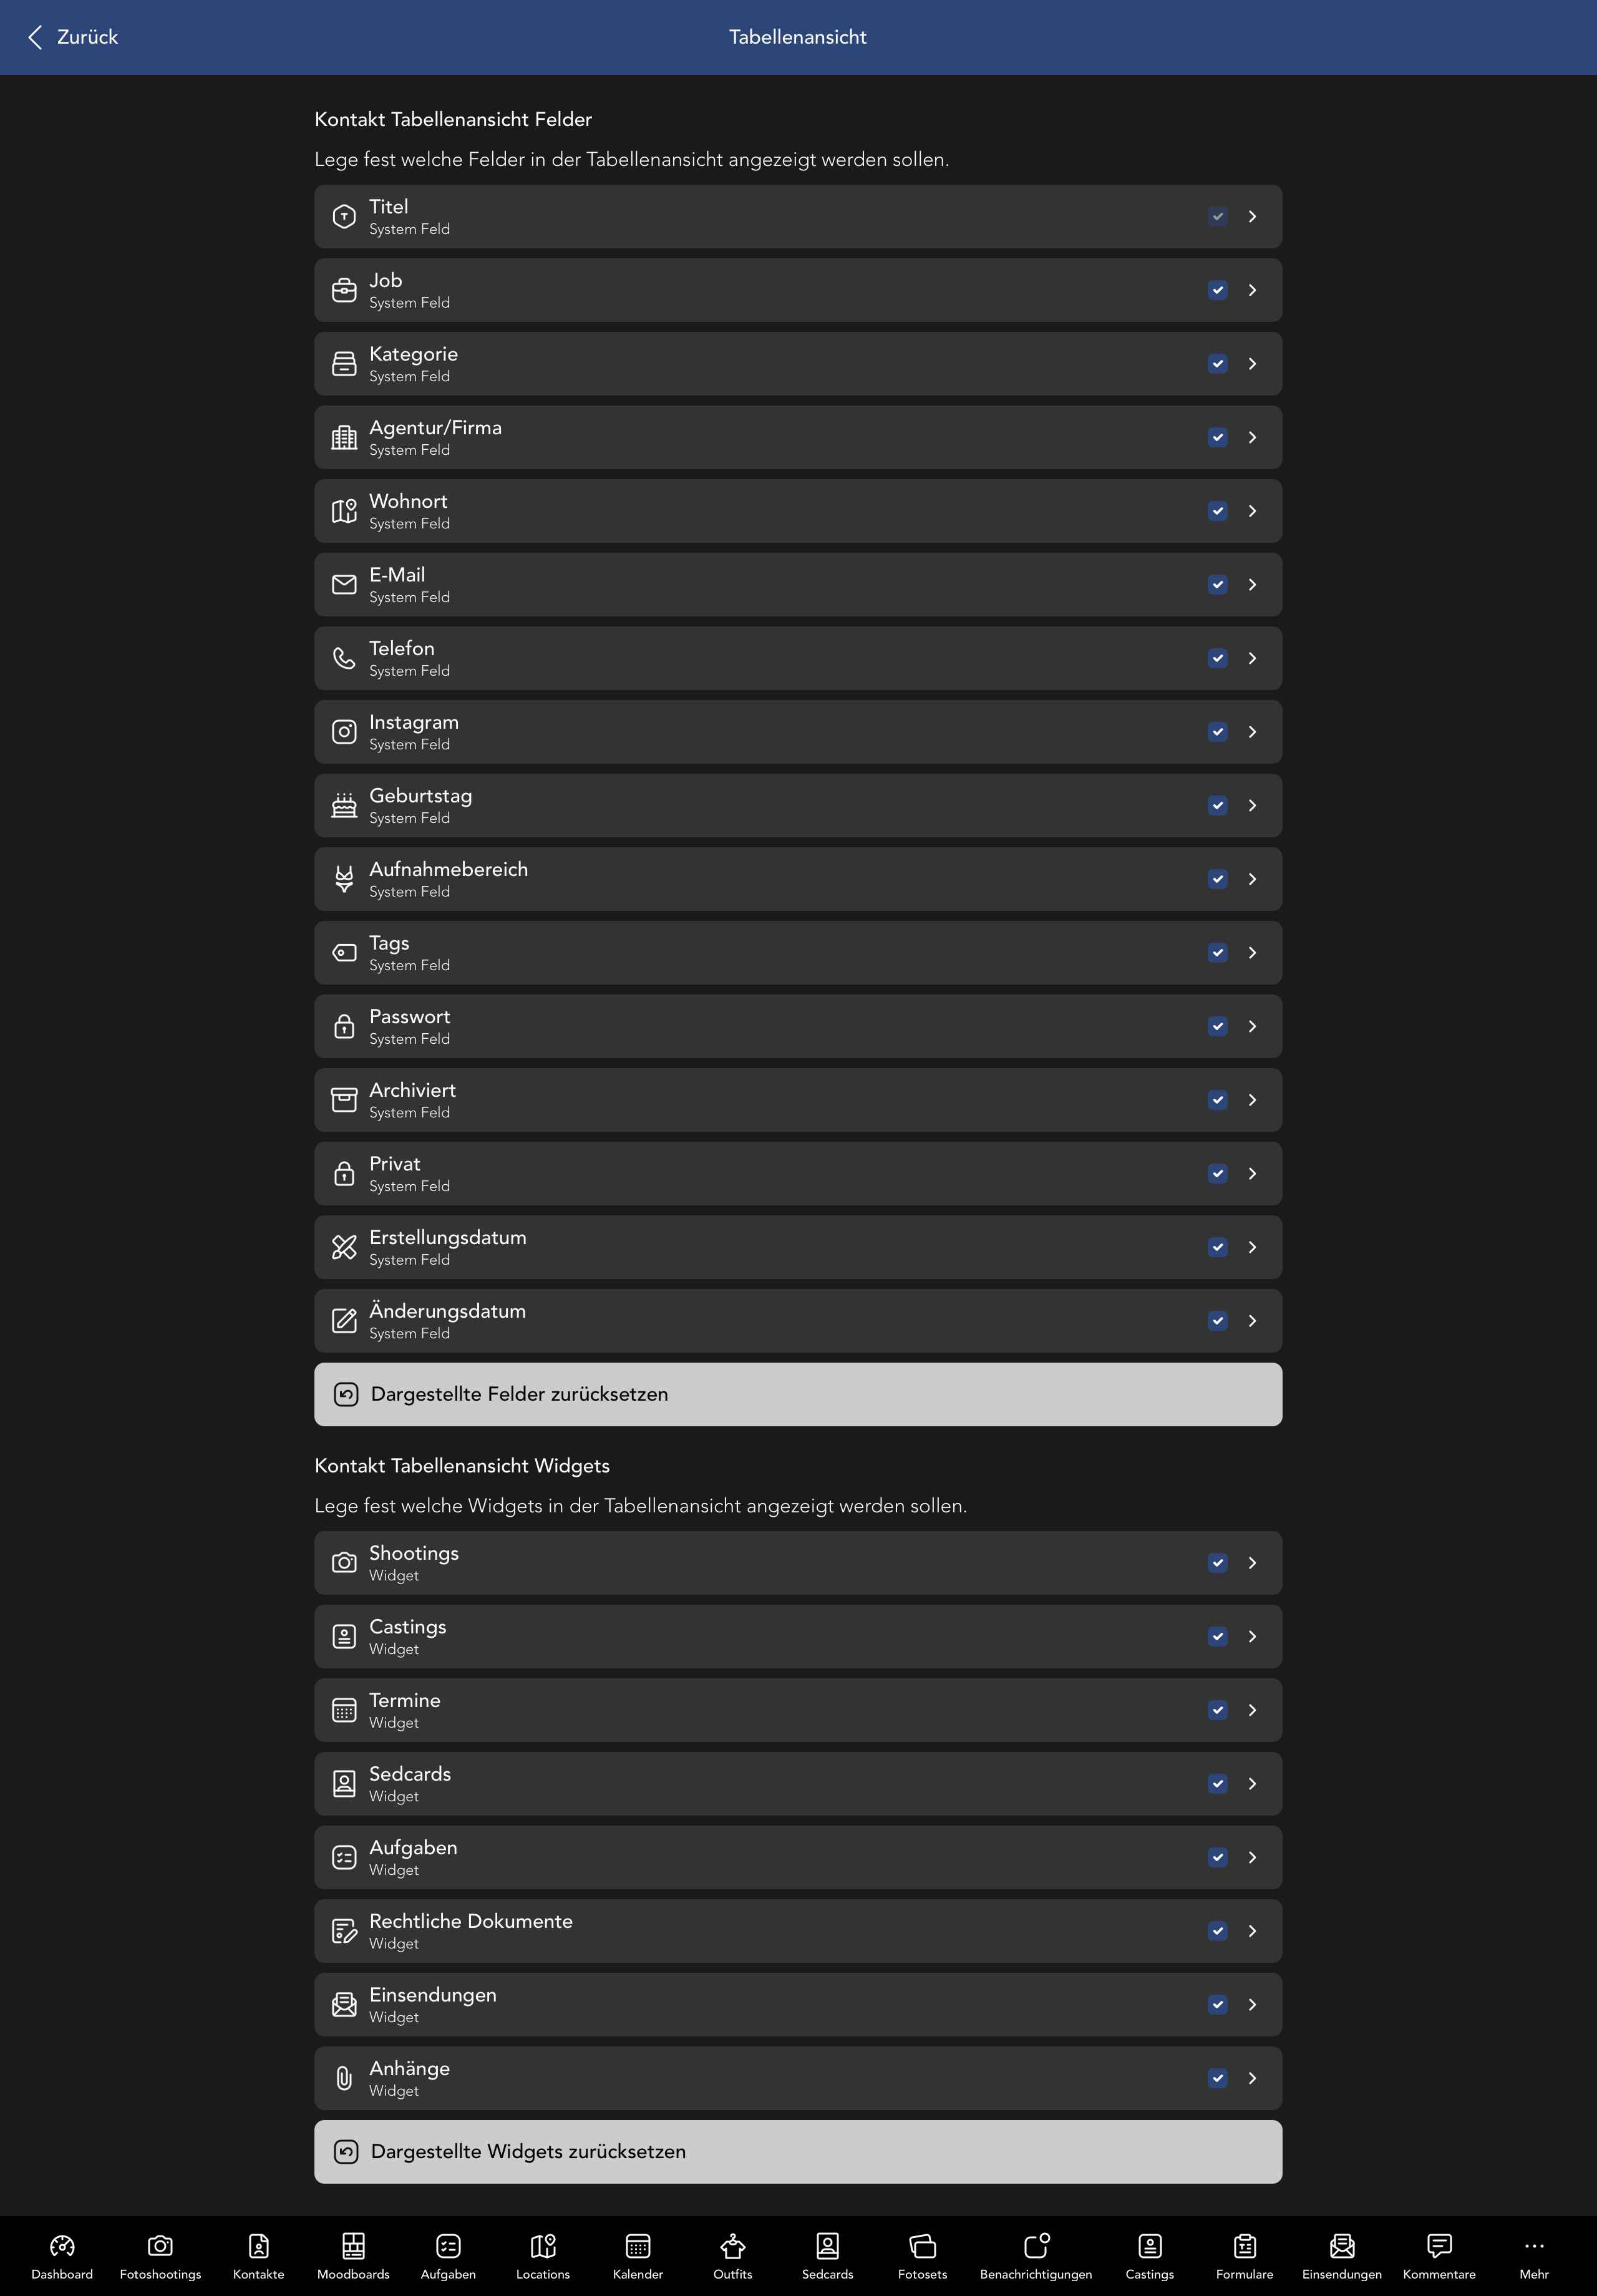Toggle the Titel field checkbox

point(1218,216)
